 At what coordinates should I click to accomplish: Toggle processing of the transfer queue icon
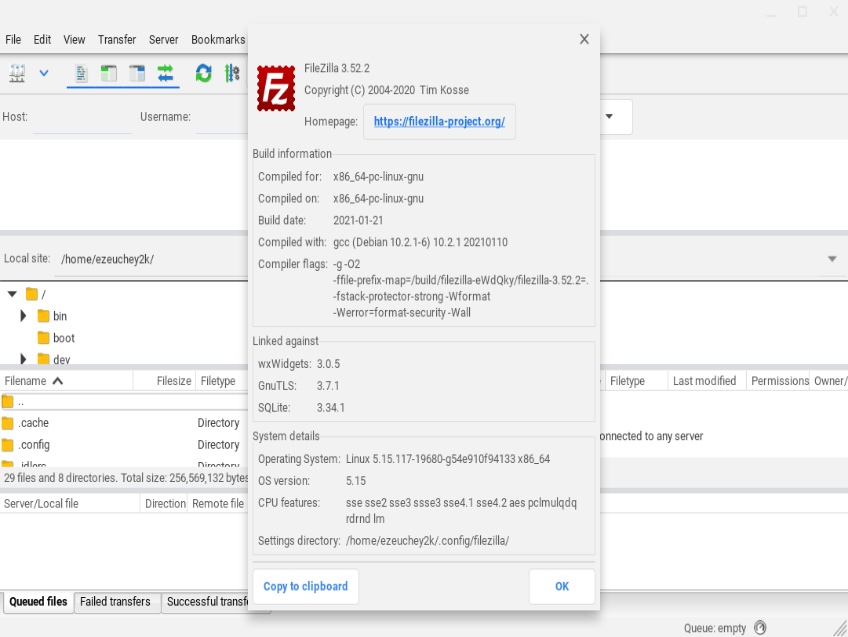coord(232,73)
